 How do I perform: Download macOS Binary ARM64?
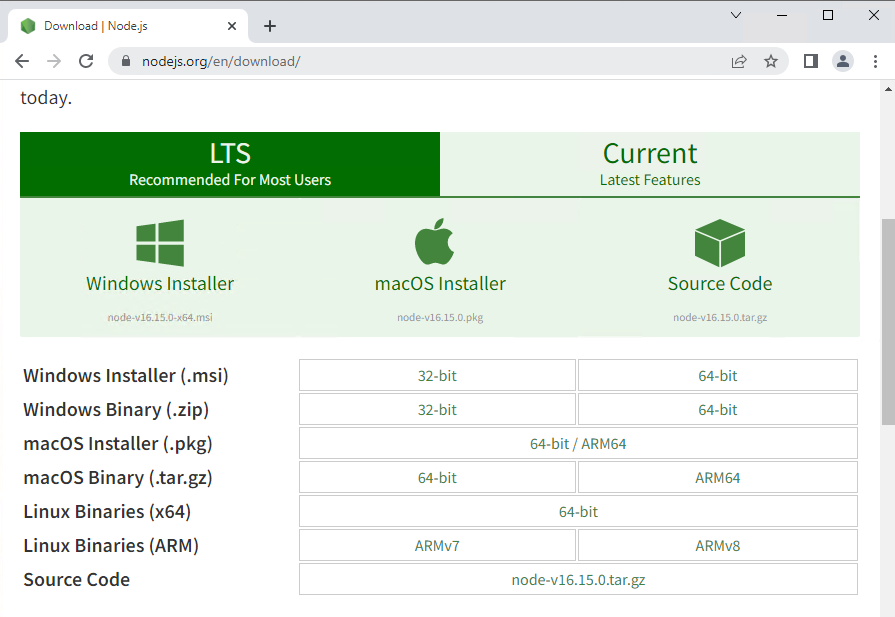point(717,477)
